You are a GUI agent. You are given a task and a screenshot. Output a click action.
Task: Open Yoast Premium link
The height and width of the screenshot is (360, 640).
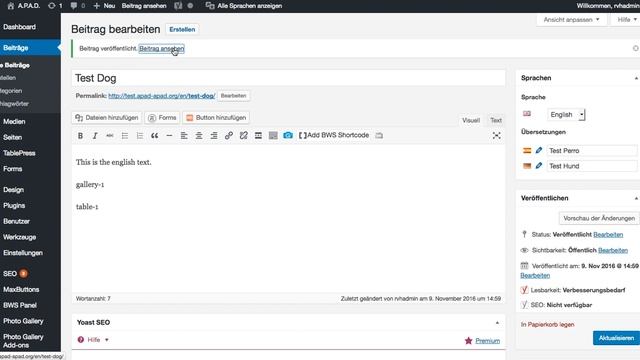point(487,341)
